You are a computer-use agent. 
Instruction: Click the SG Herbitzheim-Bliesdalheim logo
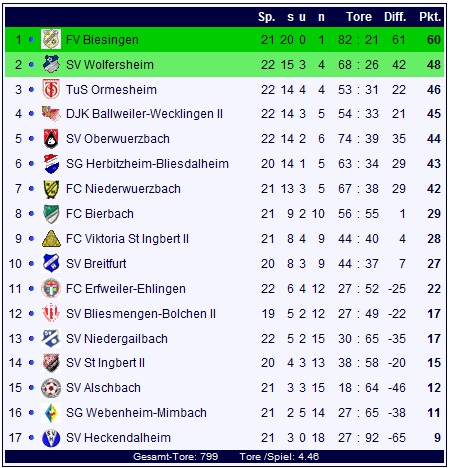(51, 163)
